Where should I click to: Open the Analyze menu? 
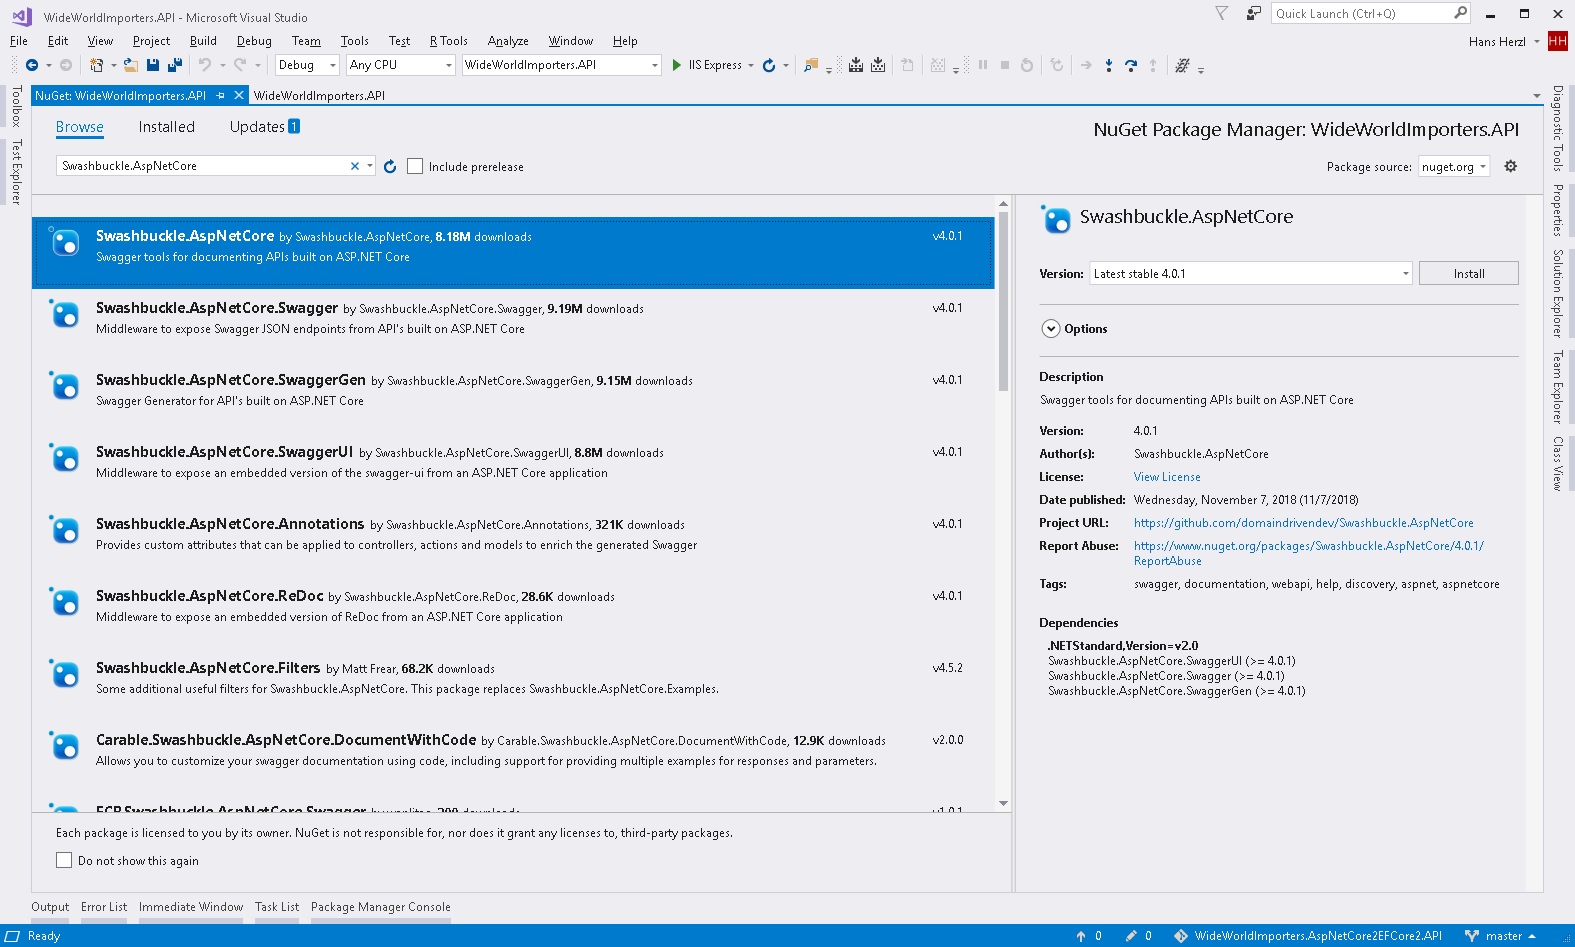(x=507, y=41)
